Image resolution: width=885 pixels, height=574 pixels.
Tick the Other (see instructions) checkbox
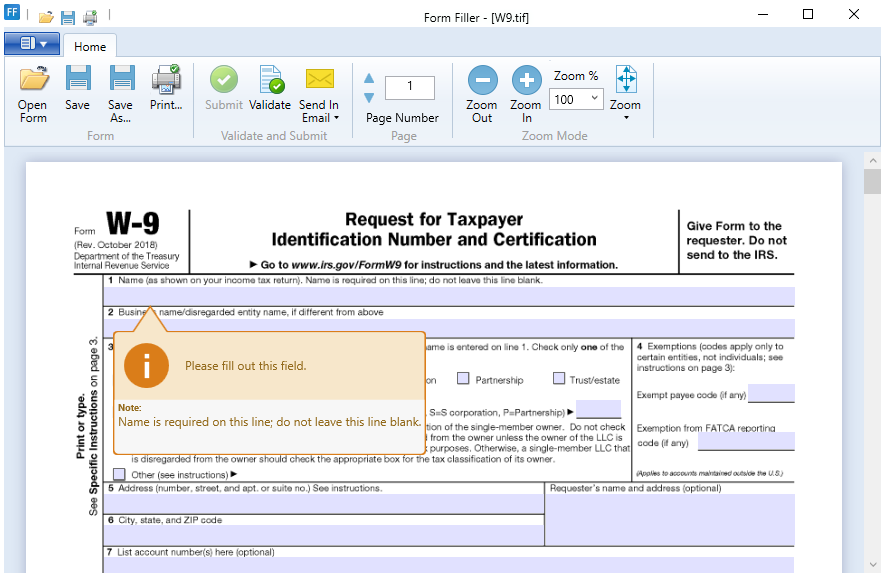[120, 474]
